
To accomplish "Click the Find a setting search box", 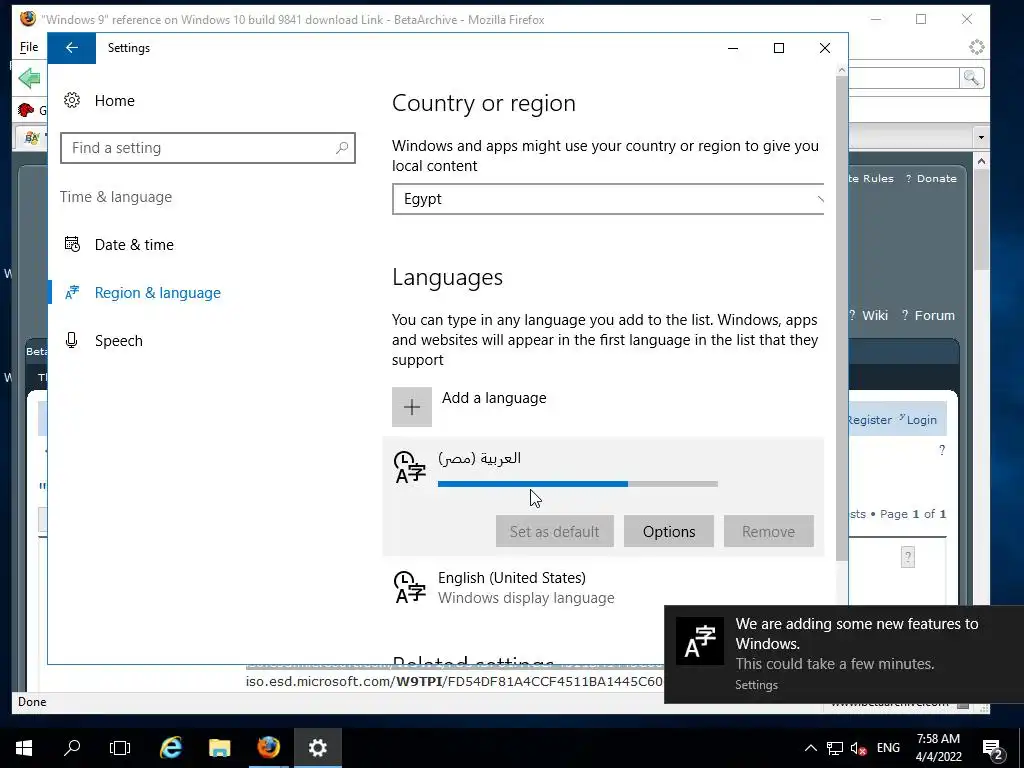I will (208, 148).
